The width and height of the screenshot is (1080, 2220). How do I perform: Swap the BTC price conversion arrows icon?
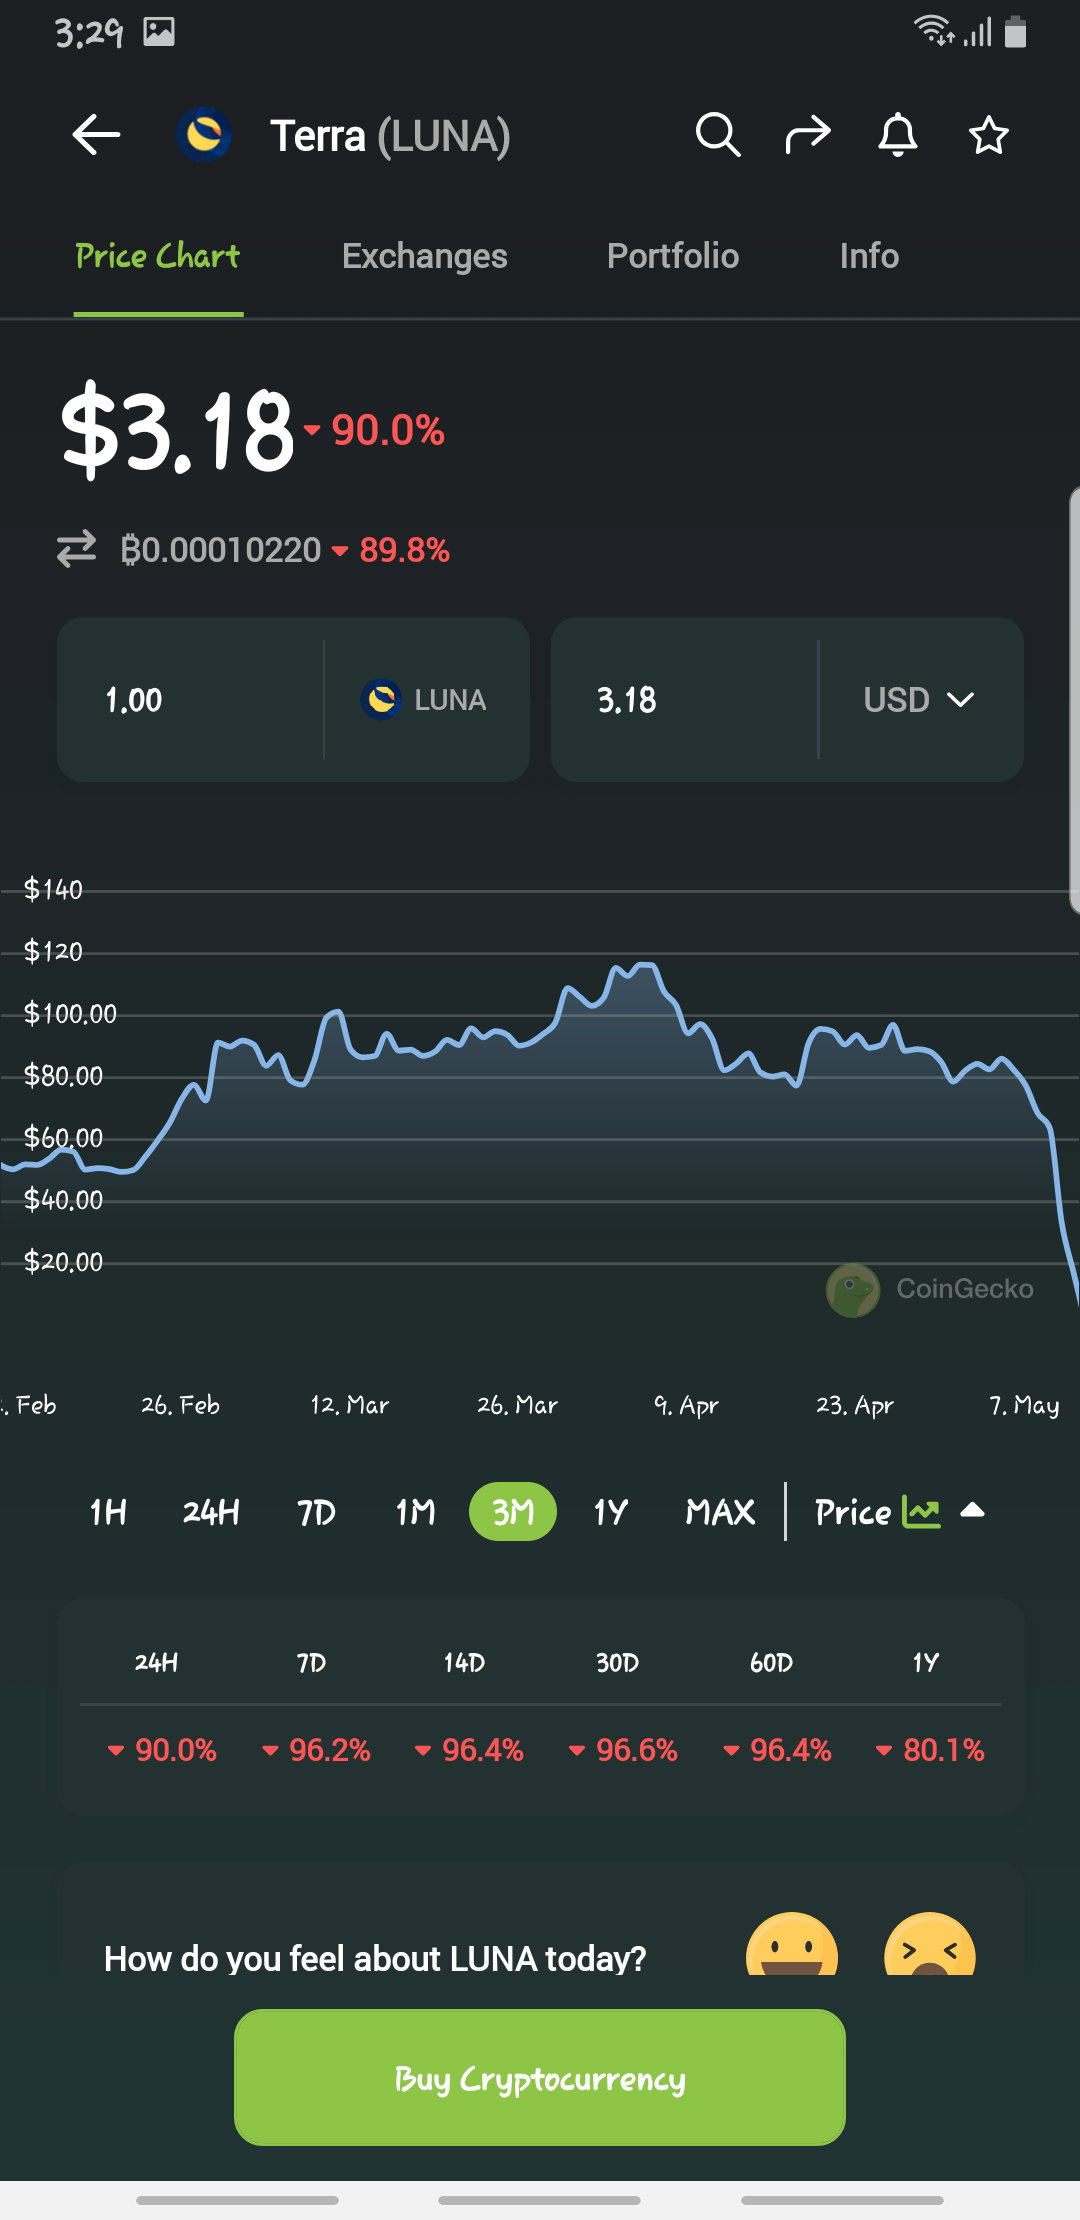tap(76, 549)
